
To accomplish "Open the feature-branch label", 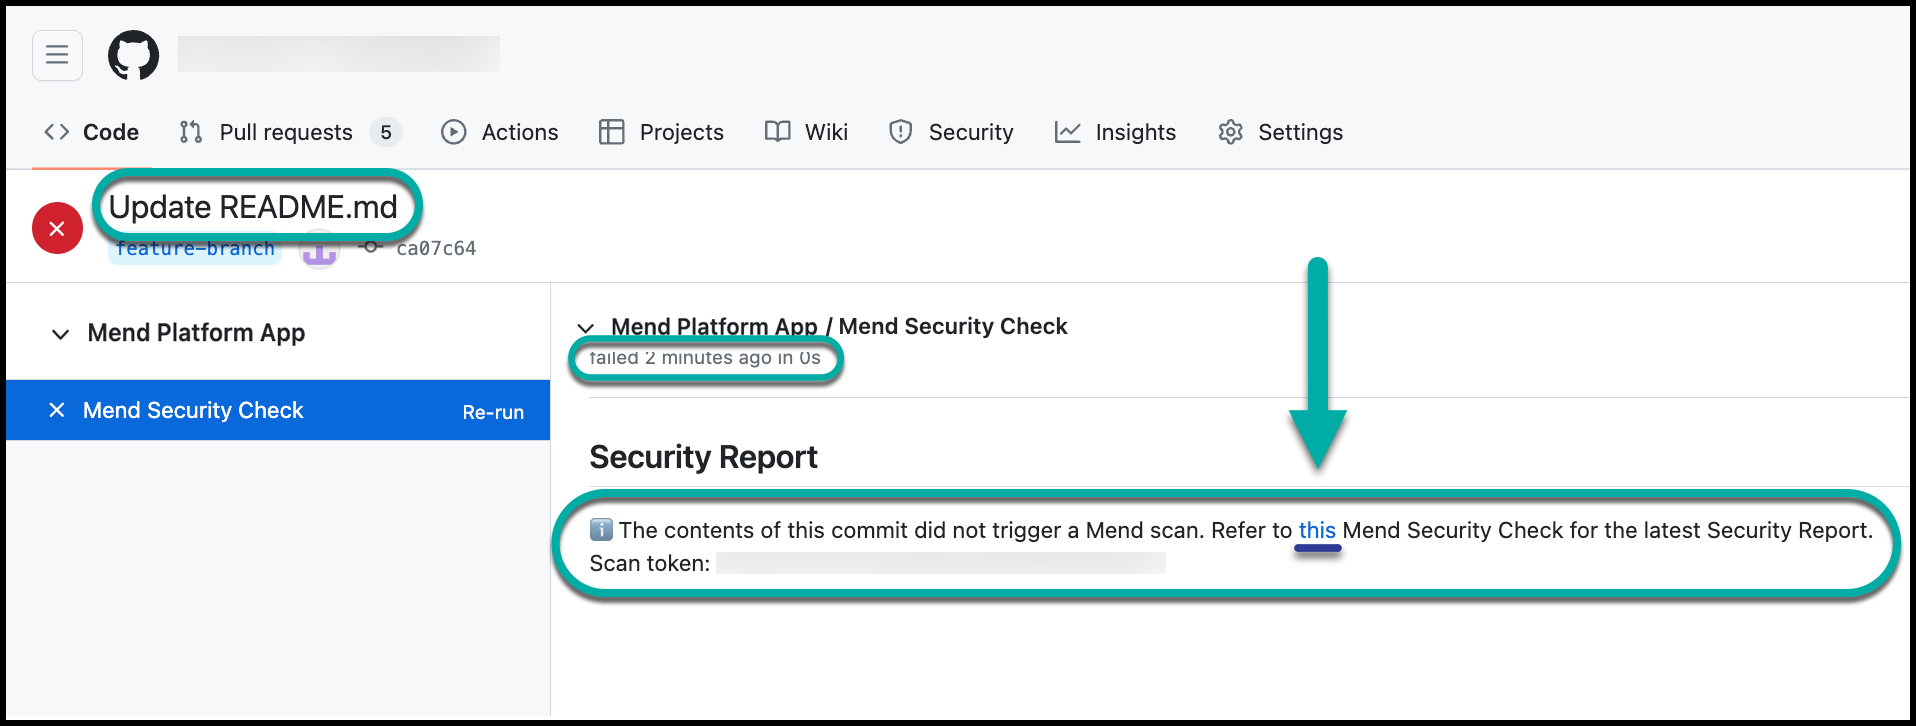I will tap(195, 249).
